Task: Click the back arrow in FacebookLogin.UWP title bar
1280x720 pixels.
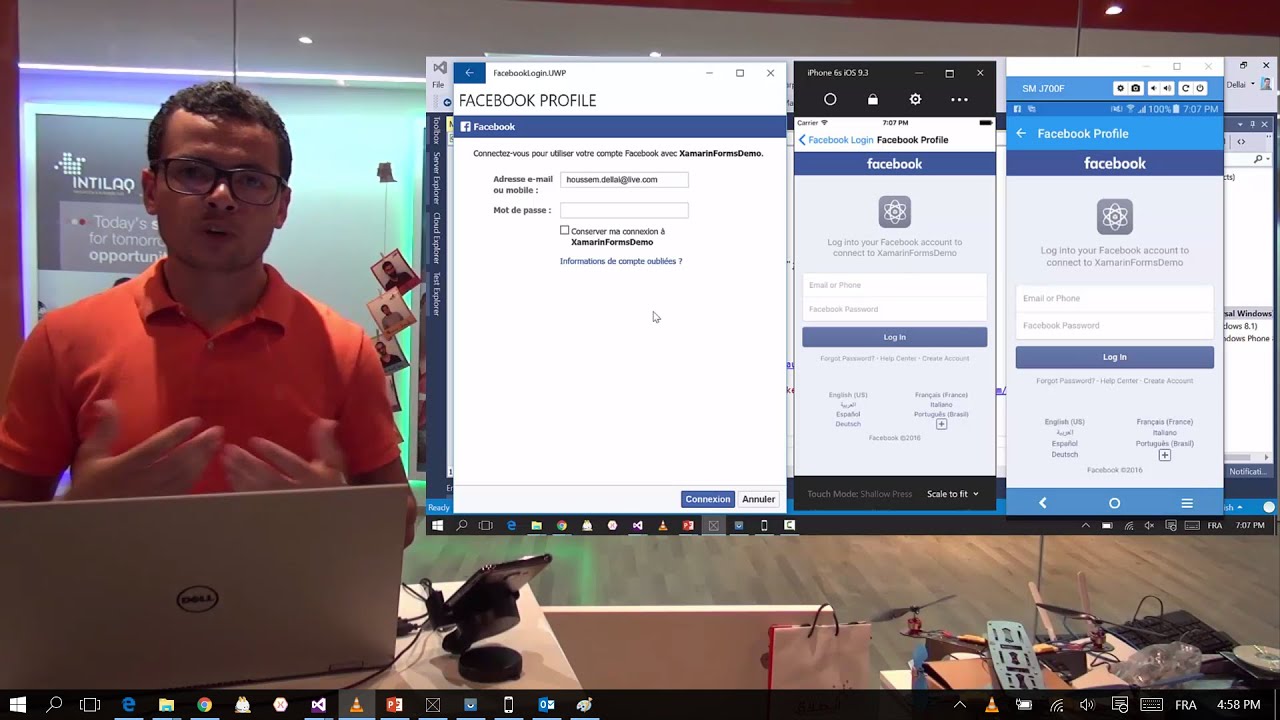Action: (x=469, y=73)
